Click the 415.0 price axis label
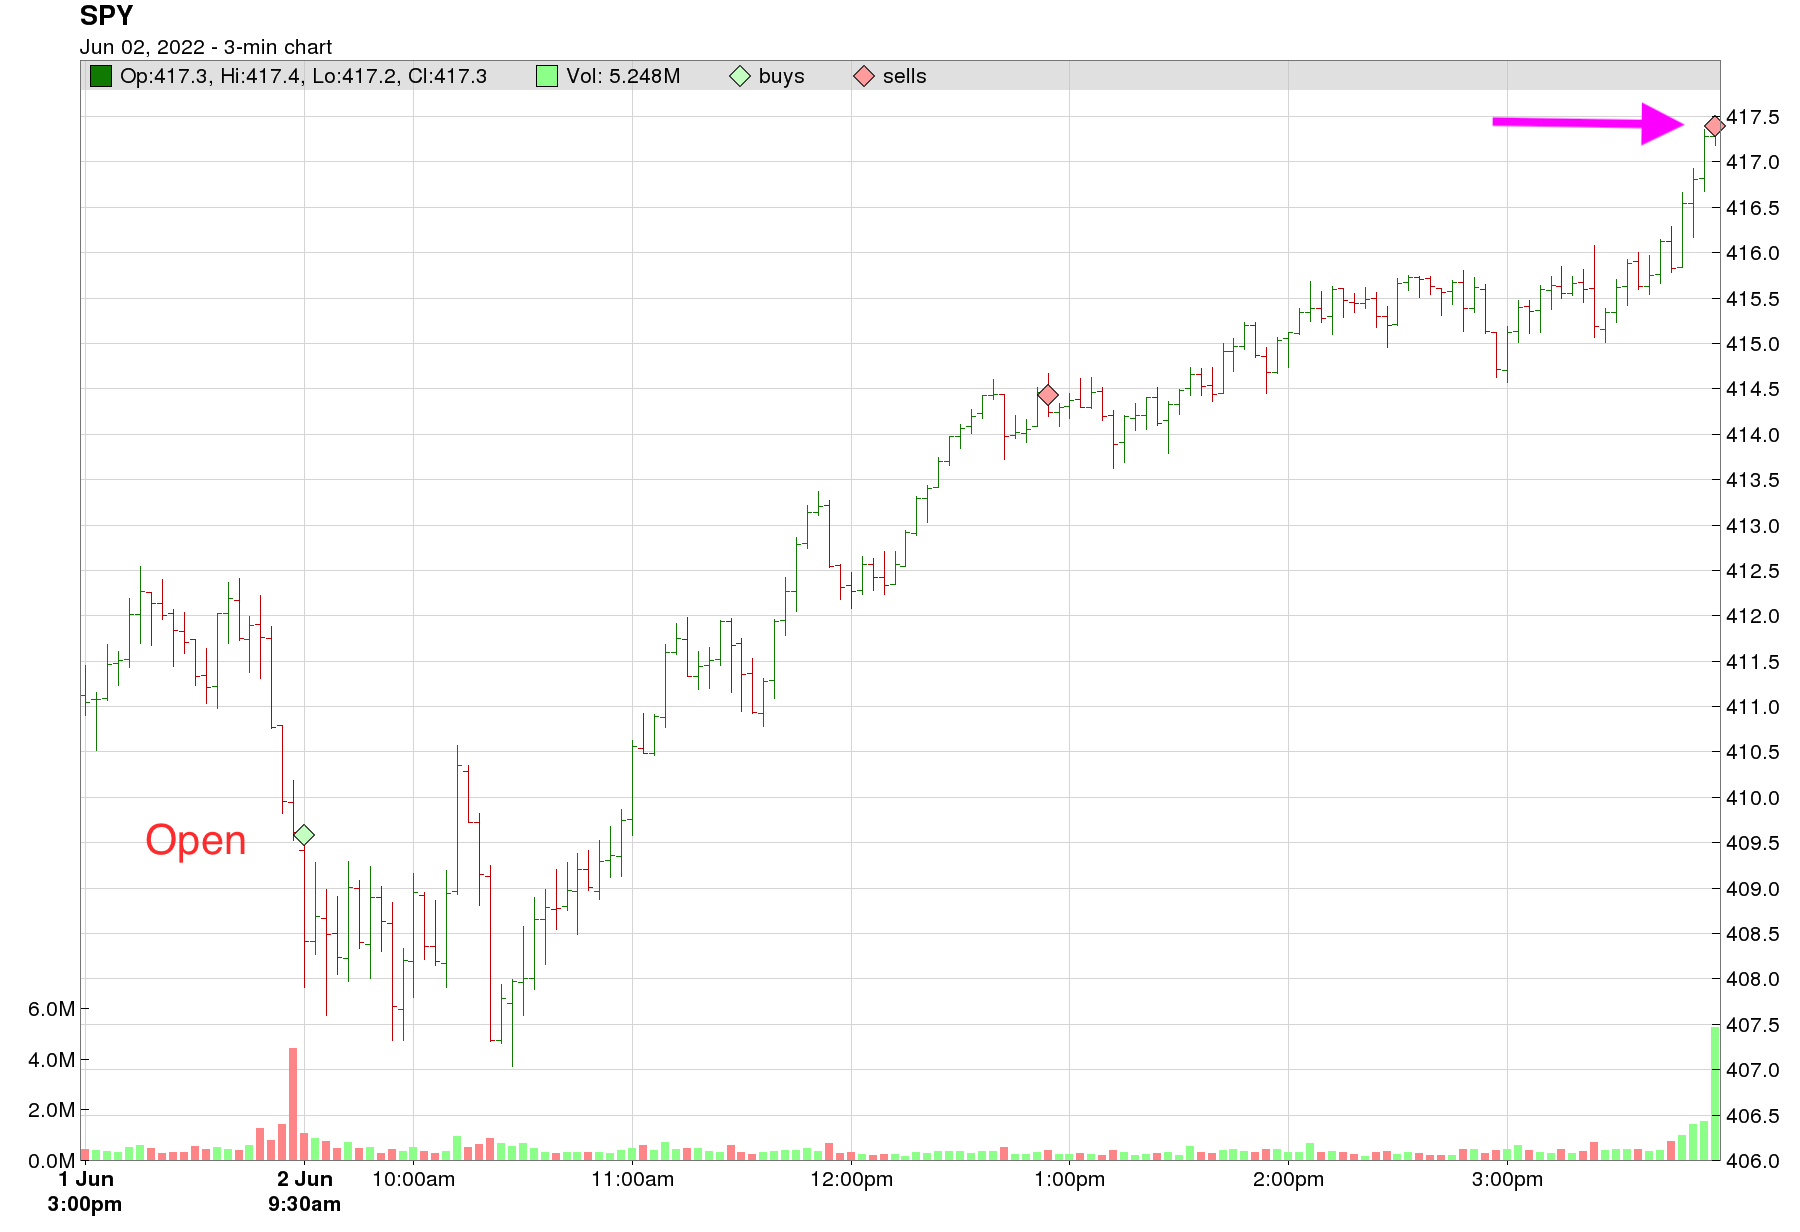 [x=1753, y=344]
